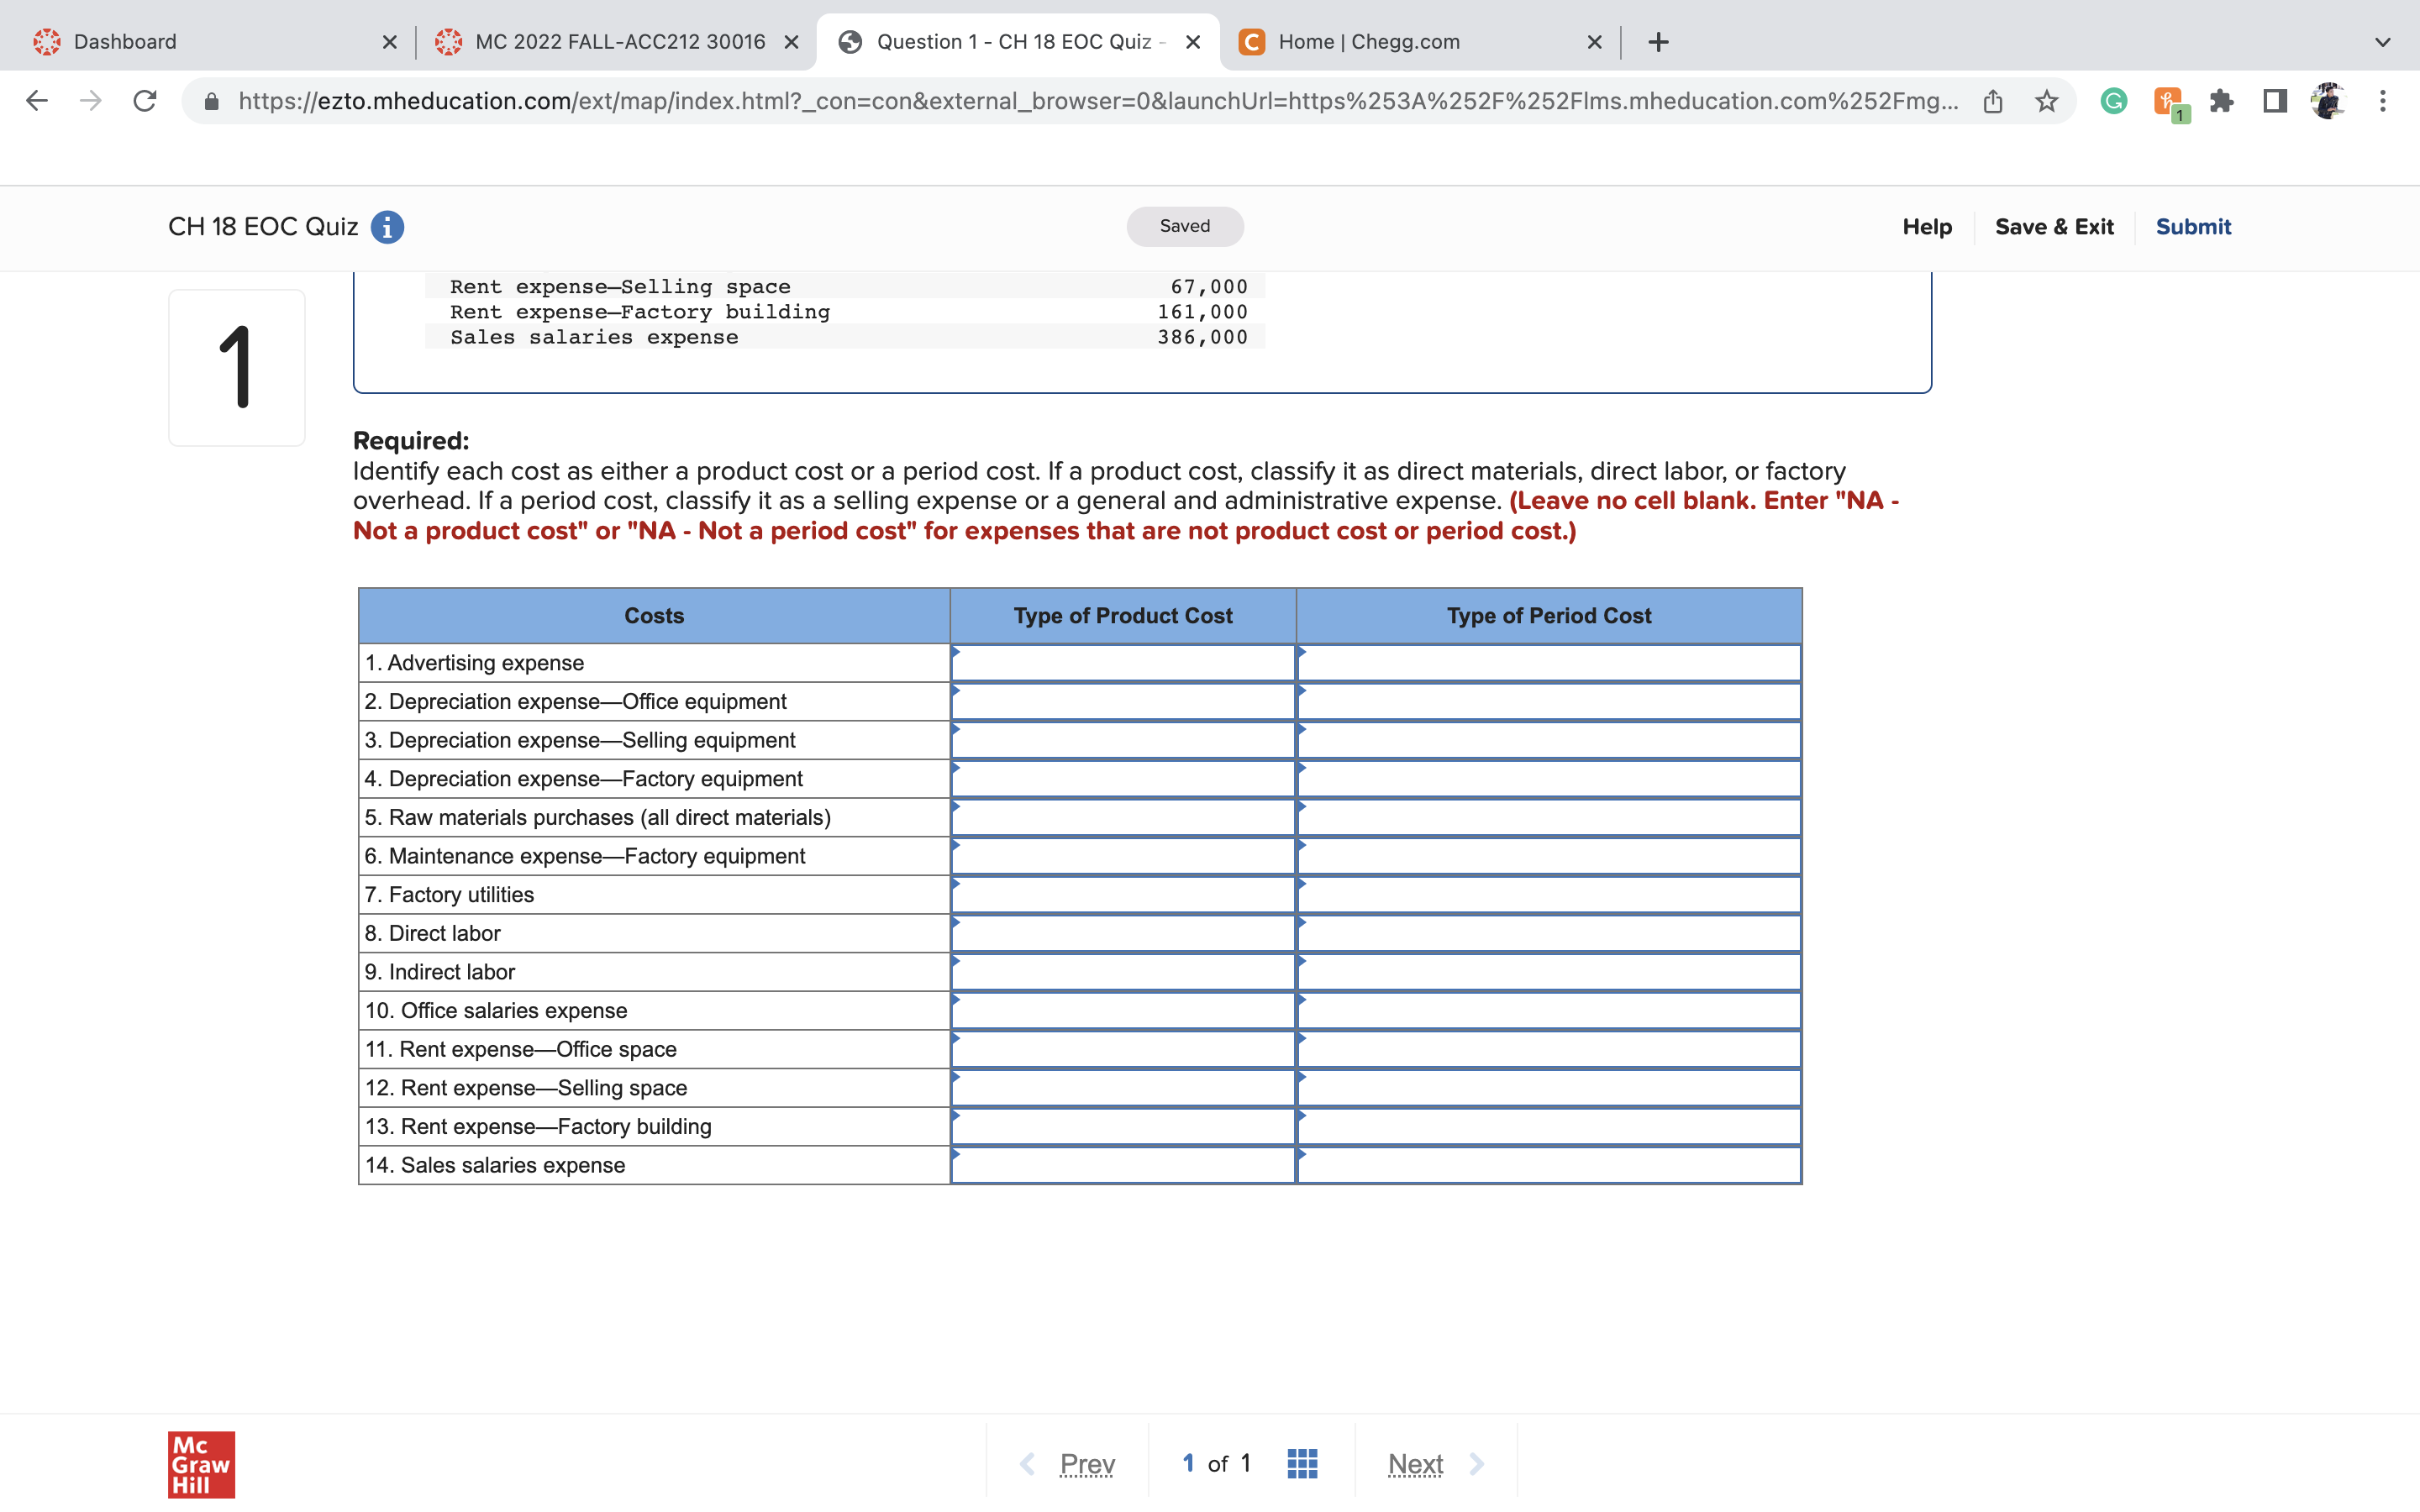Click the Help link

(1926, 226)
